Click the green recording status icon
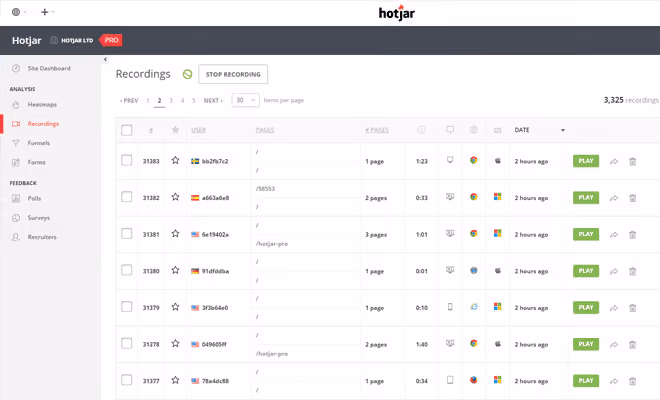Viewport: 660px width, 400px height. pyautogui.click(x=187, y=75)
